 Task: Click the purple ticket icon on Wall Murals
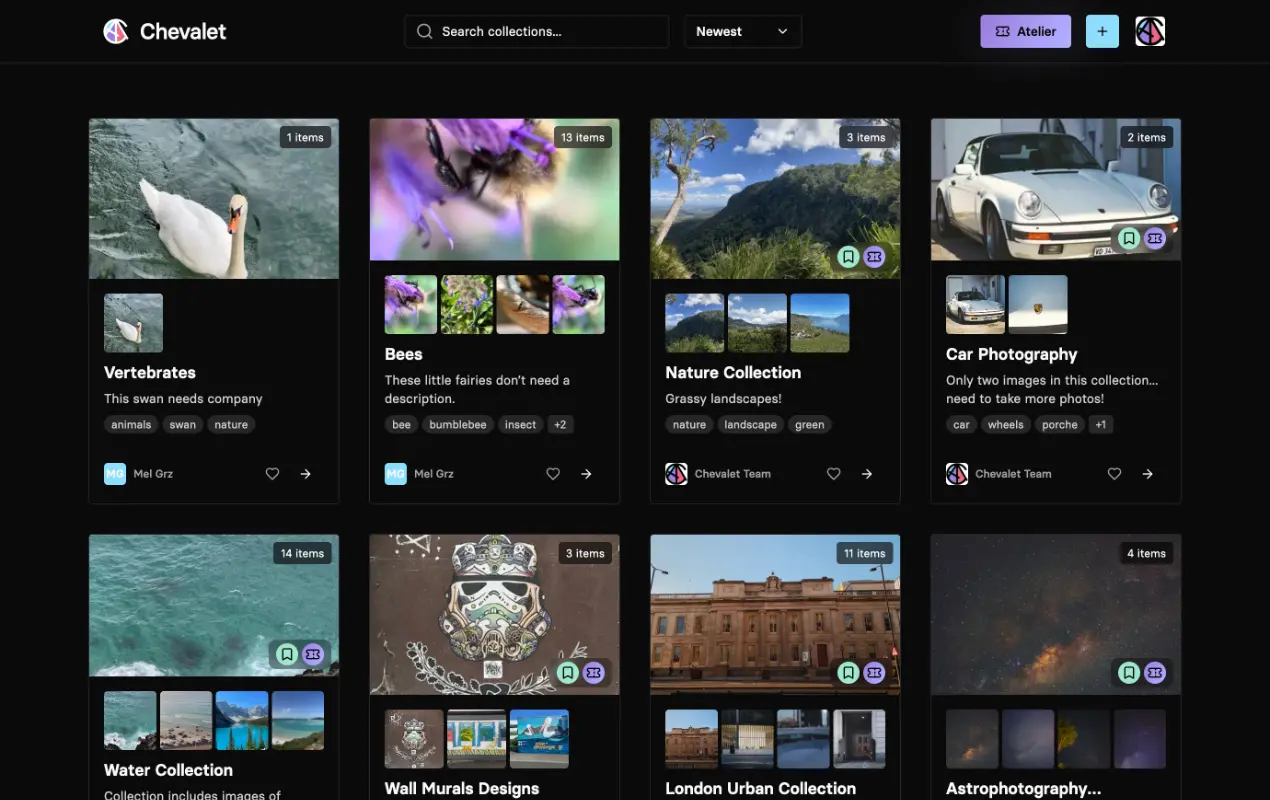coord(594,673)
